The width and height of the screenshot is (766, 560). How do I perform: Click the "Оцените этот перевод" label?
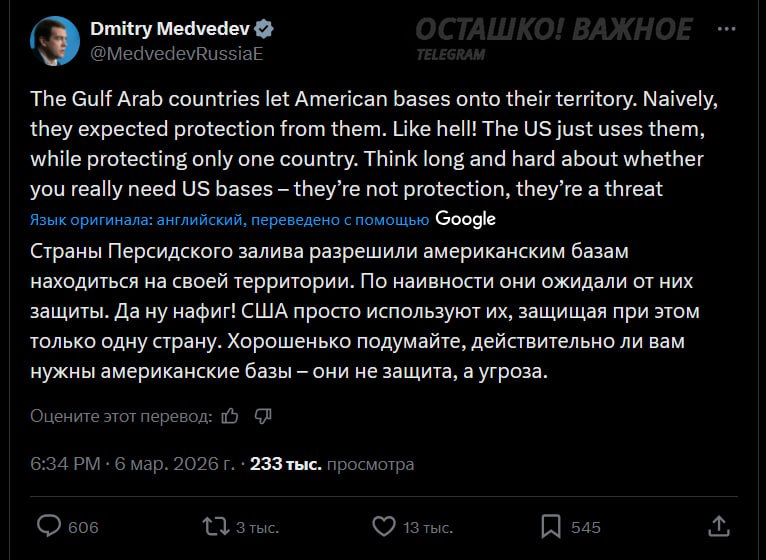(x=121, y=415)
